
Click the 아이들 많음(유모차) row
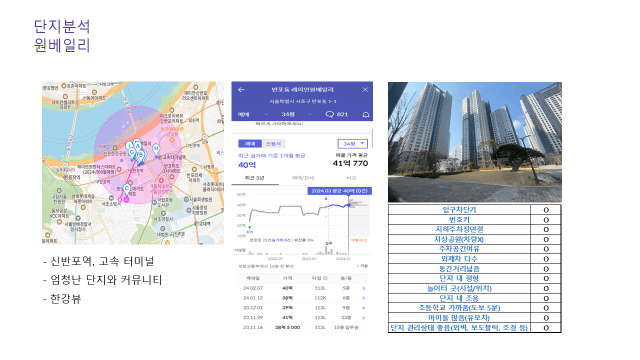tap(475, 318)
